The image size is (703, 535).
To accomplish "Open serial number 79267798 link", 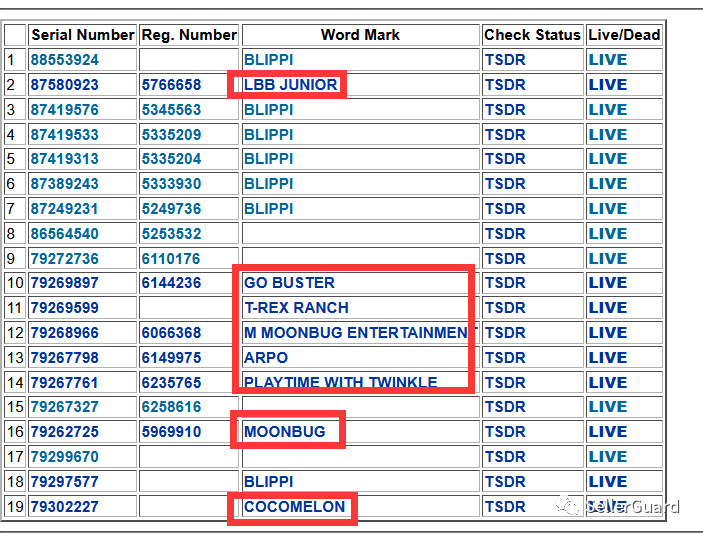I will 65,358.
